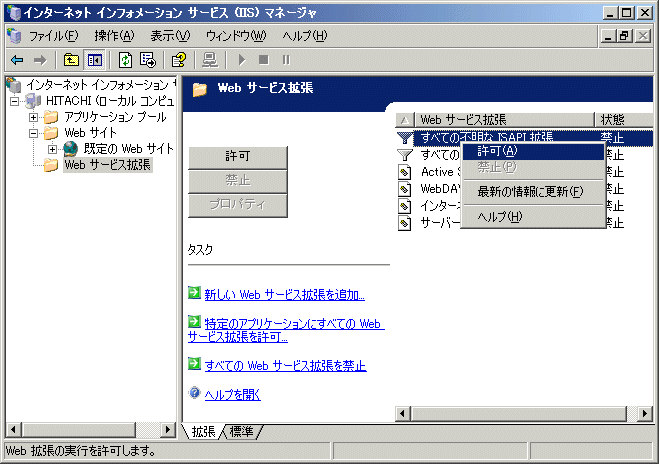Restore the inner MDI child window
This screenshot has height=464, width=659.
tap(625, 36)
